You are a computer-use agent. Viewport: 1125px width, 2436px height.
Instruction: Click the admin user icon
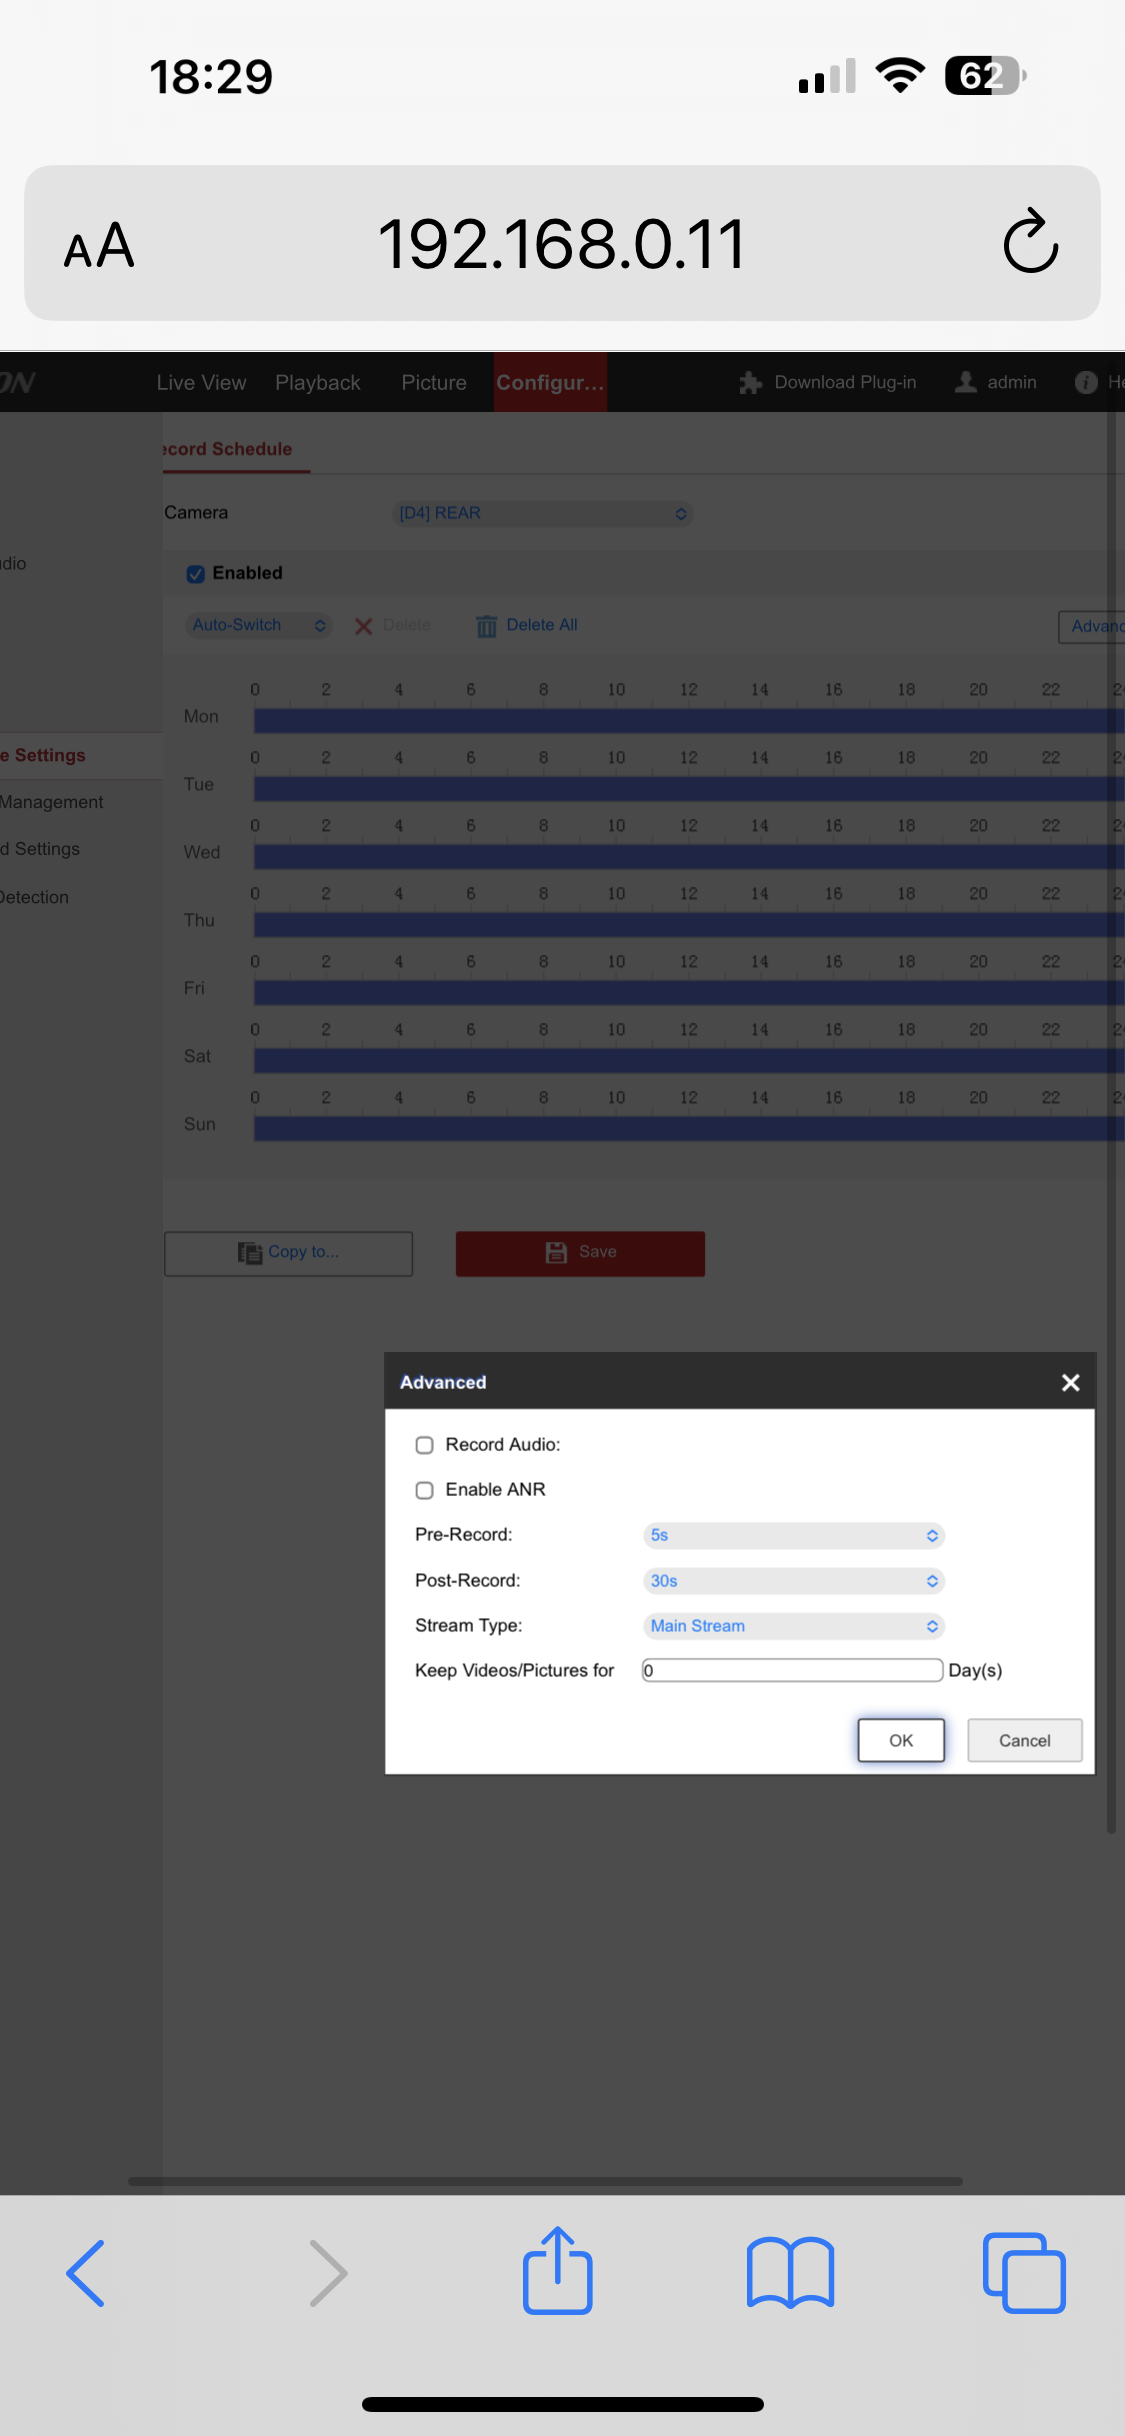point(966,382)
